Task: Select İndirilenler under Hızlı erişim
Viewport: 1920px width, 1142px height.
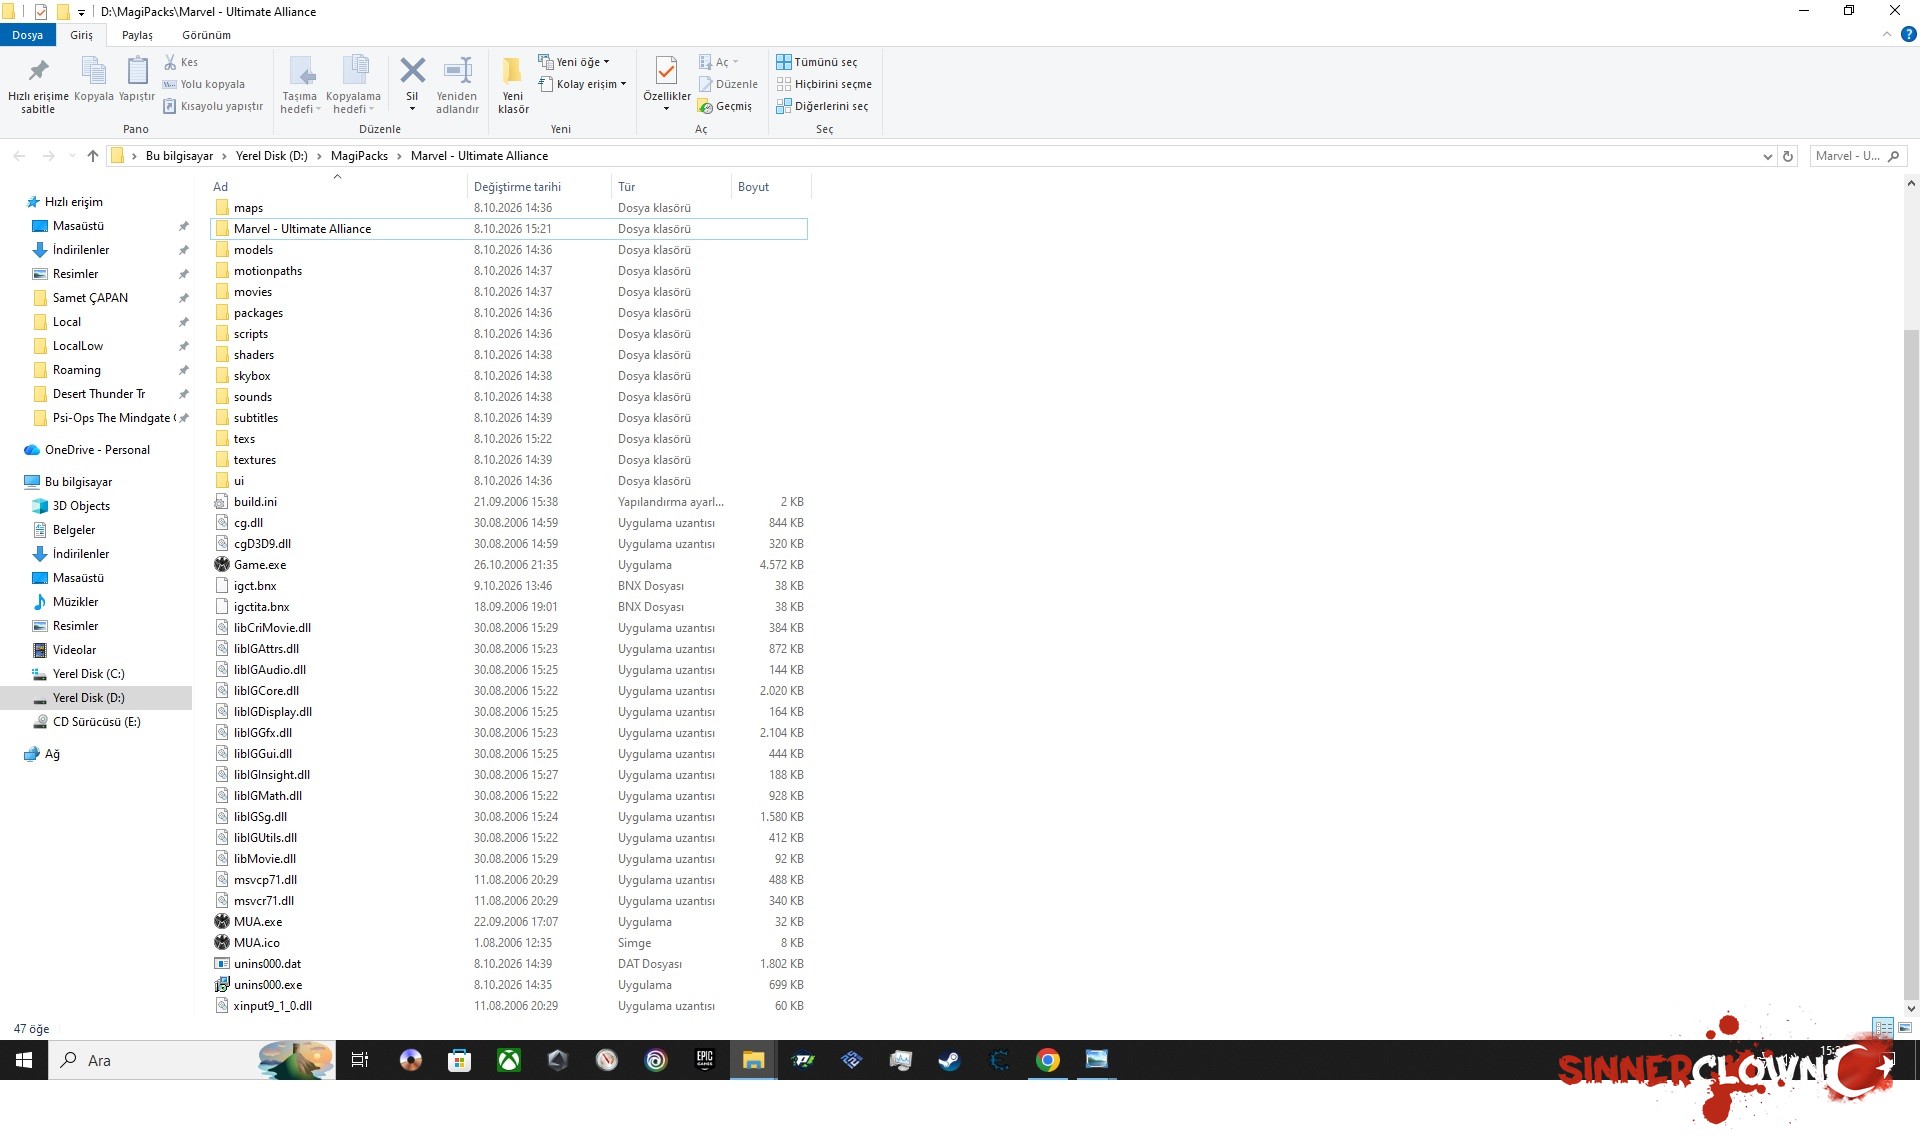Action: tap(81, 250)
